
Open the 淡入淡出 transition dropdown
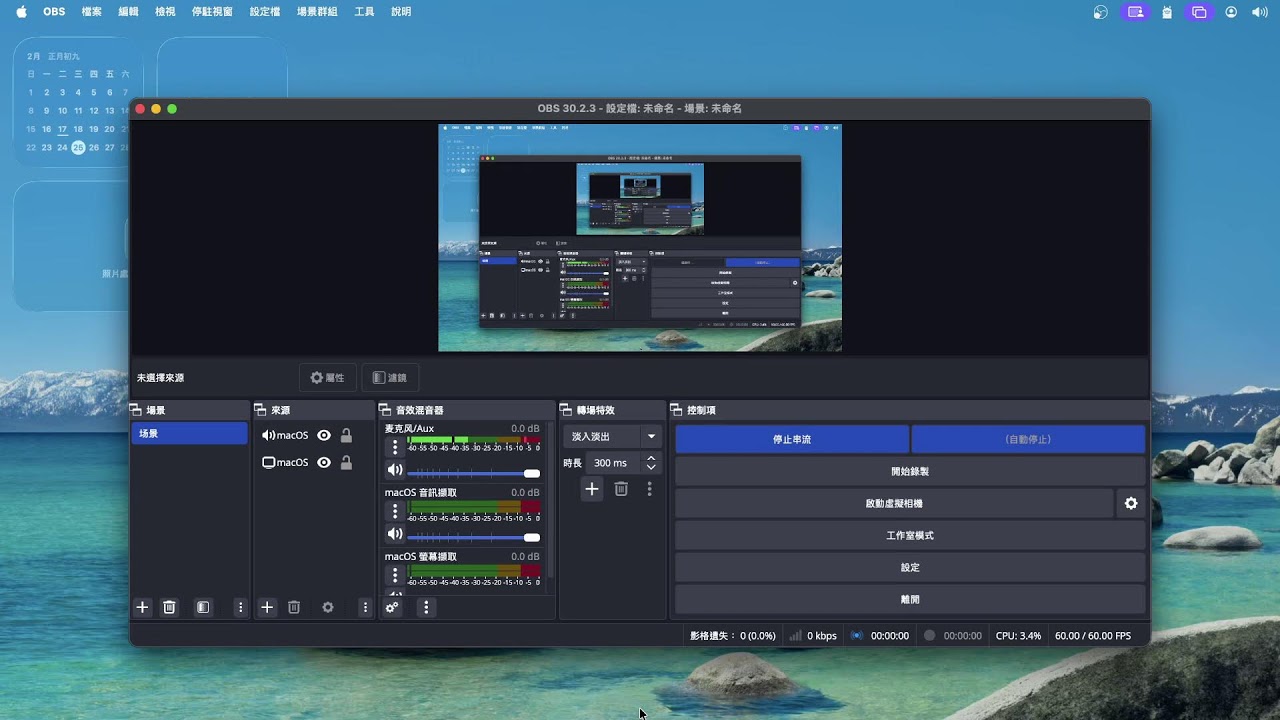click(x=613, y=436)
